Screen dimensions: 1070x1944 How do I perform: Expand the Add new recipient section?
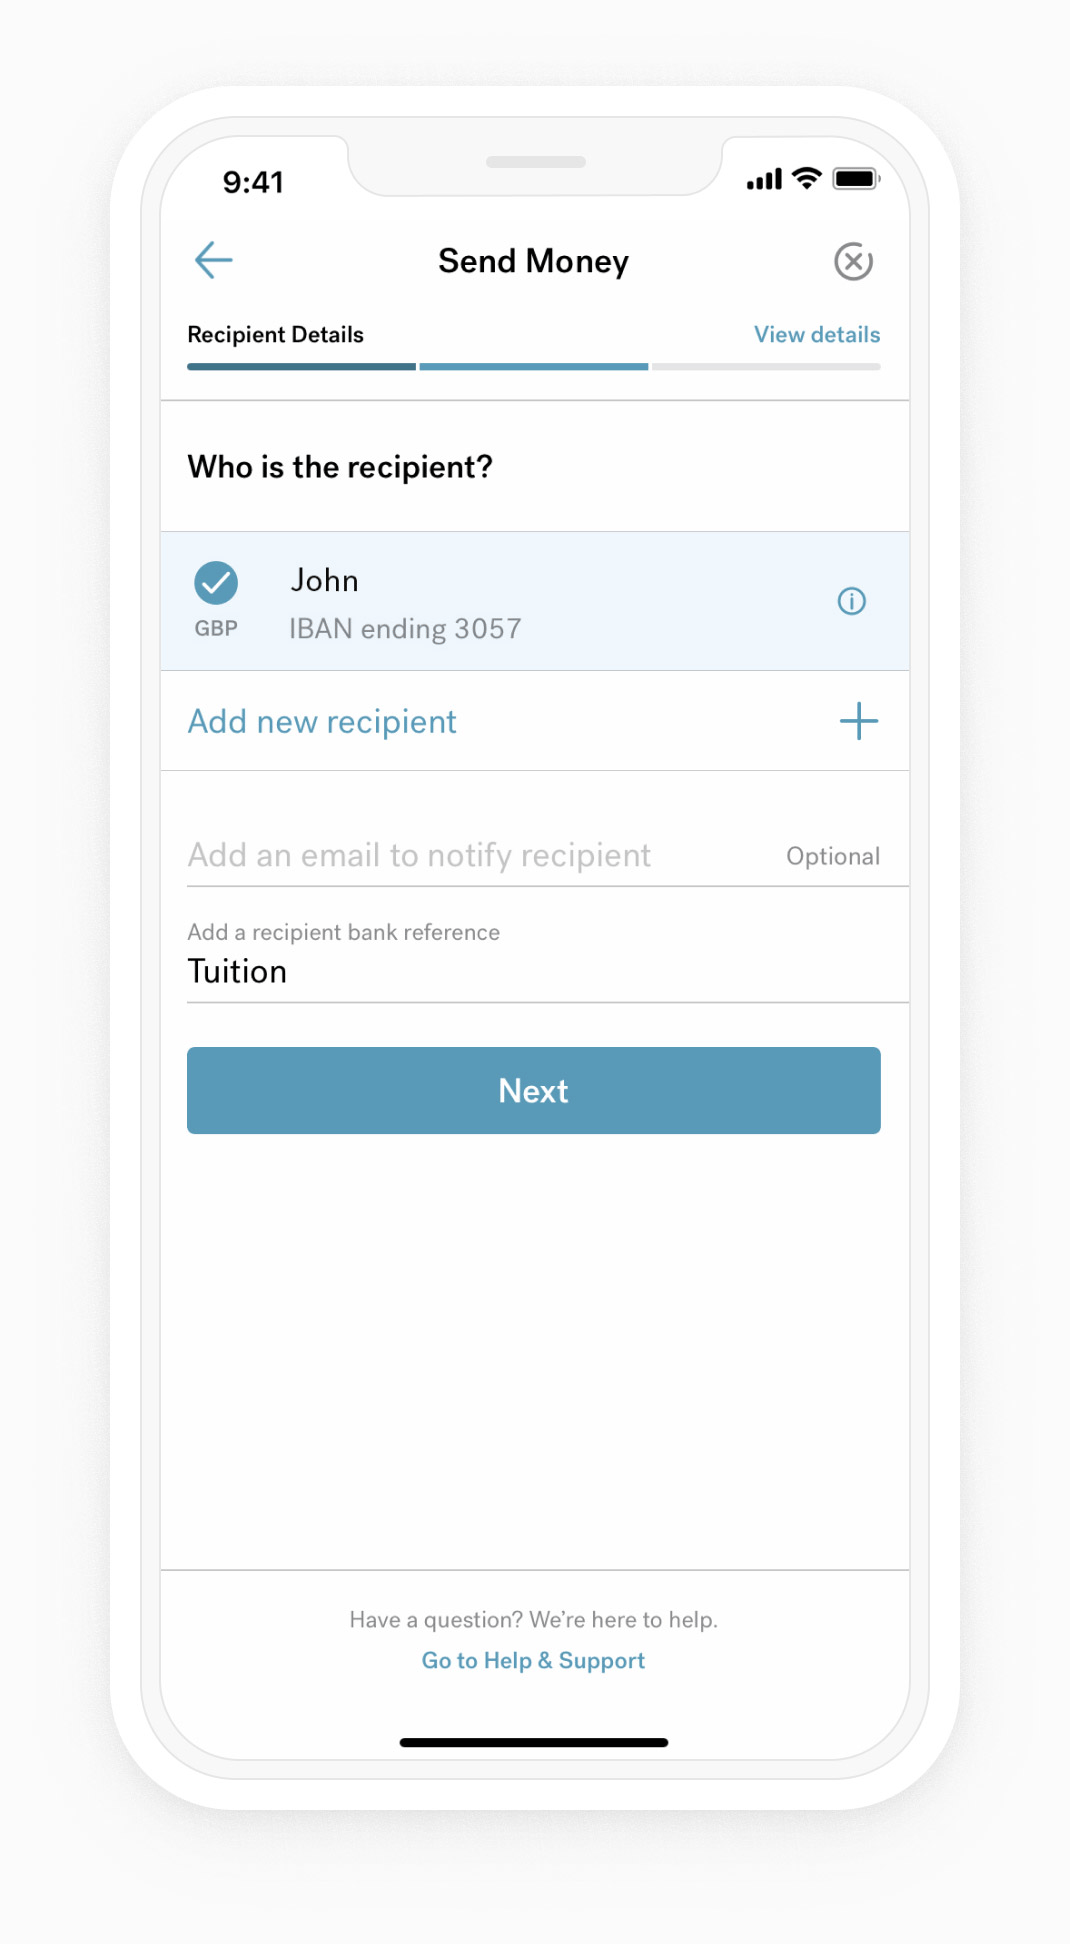click(321, 721)
